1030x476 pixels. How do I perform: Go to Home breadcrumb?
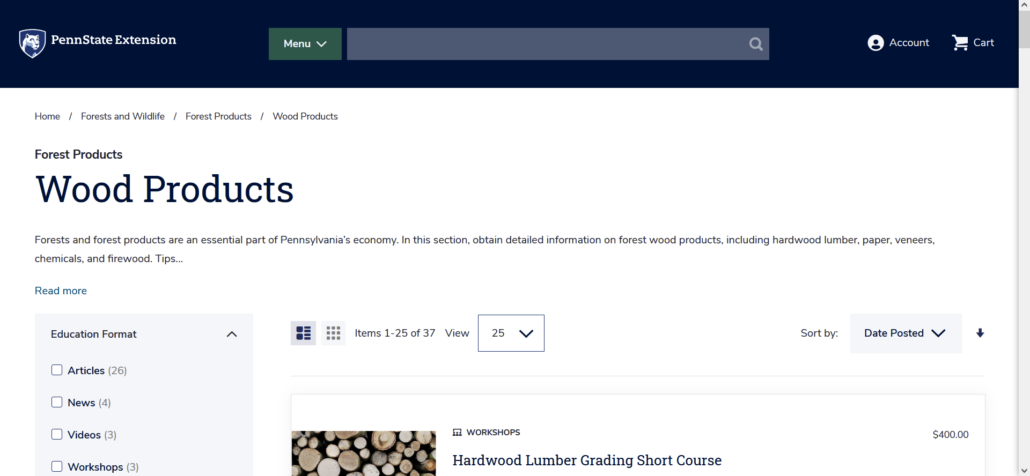[47, 116]
